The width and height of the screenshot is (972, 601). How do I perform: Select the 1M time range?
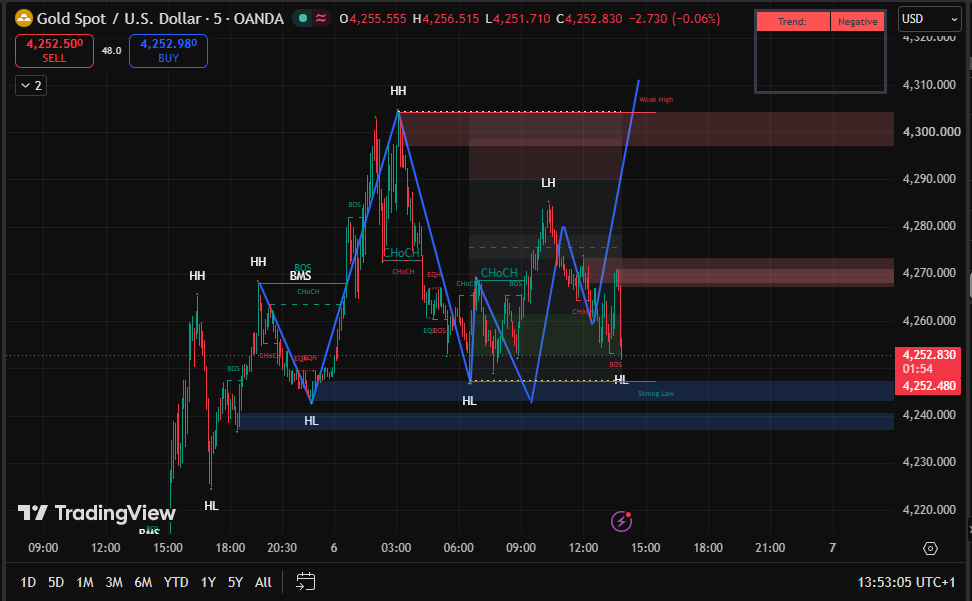[85, 582]
